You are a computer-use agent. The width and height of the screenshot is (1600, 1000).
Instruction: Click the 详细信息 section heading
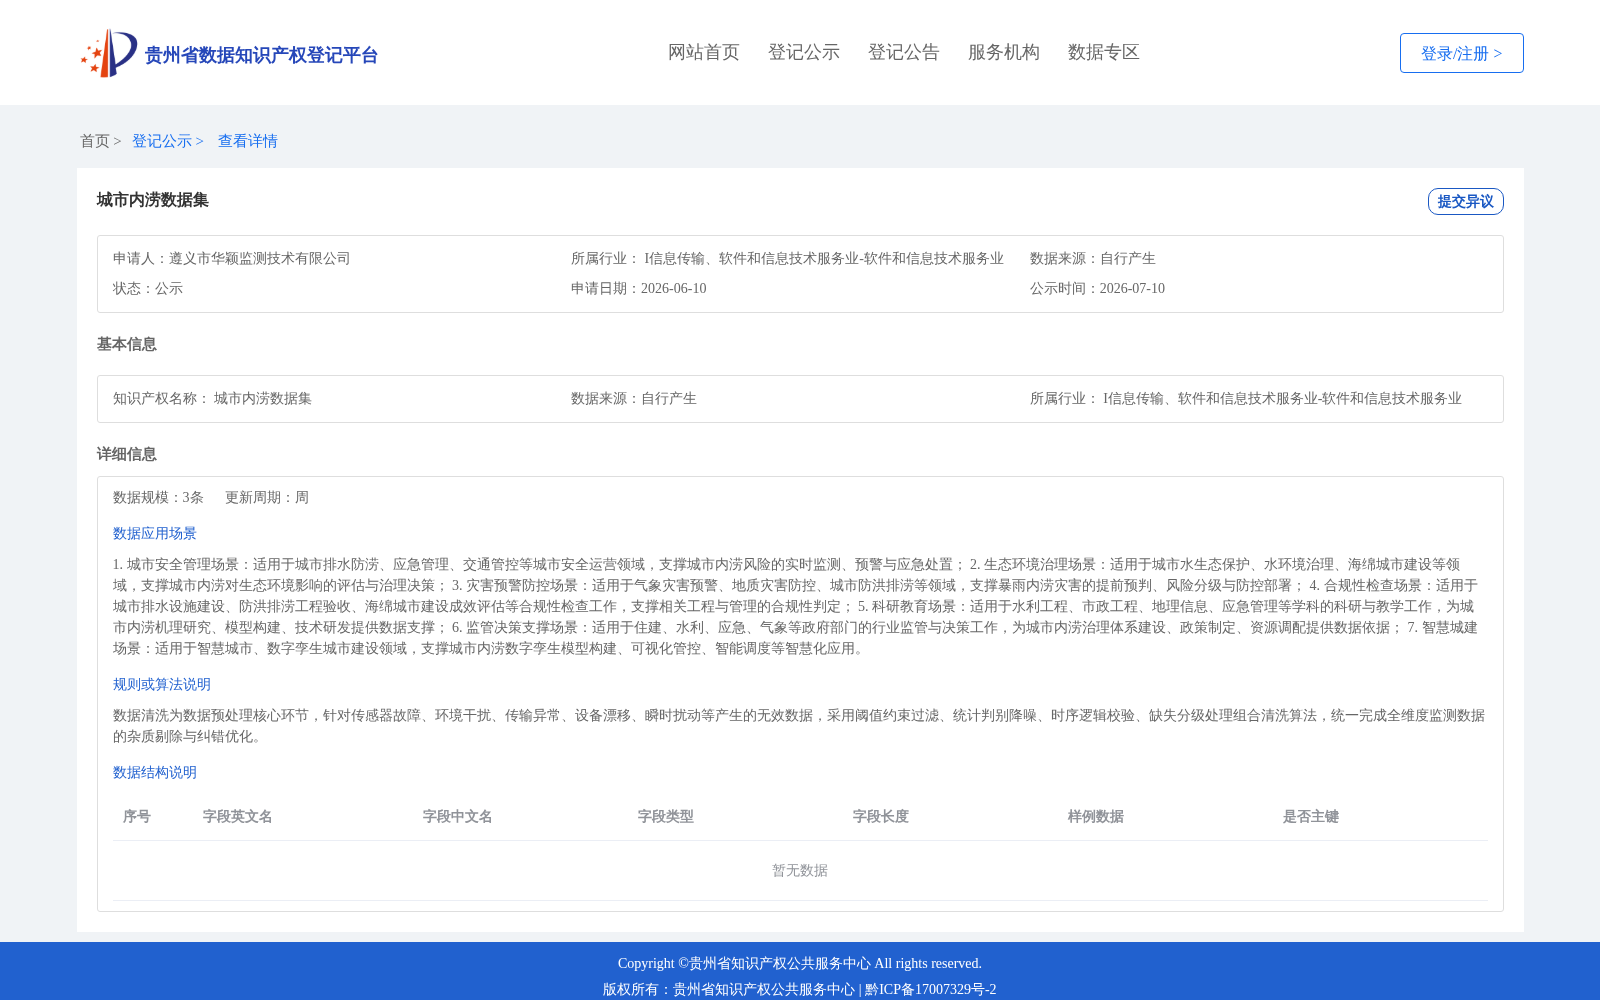[x=127, y=454]
